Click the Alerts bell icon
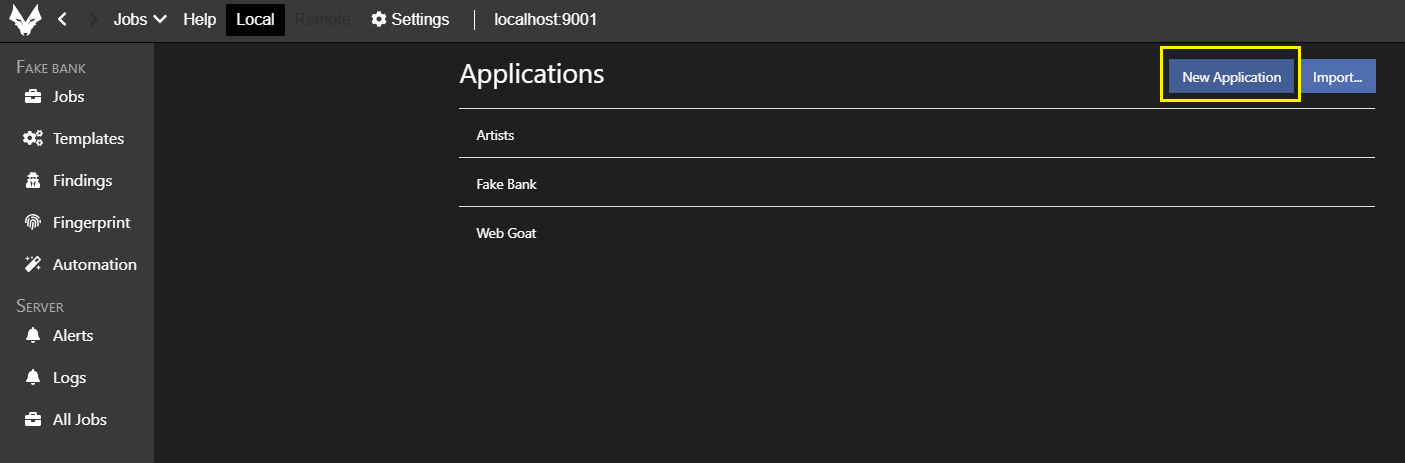This screenshot has width=1405, height=463. click(x=33, y=335)
